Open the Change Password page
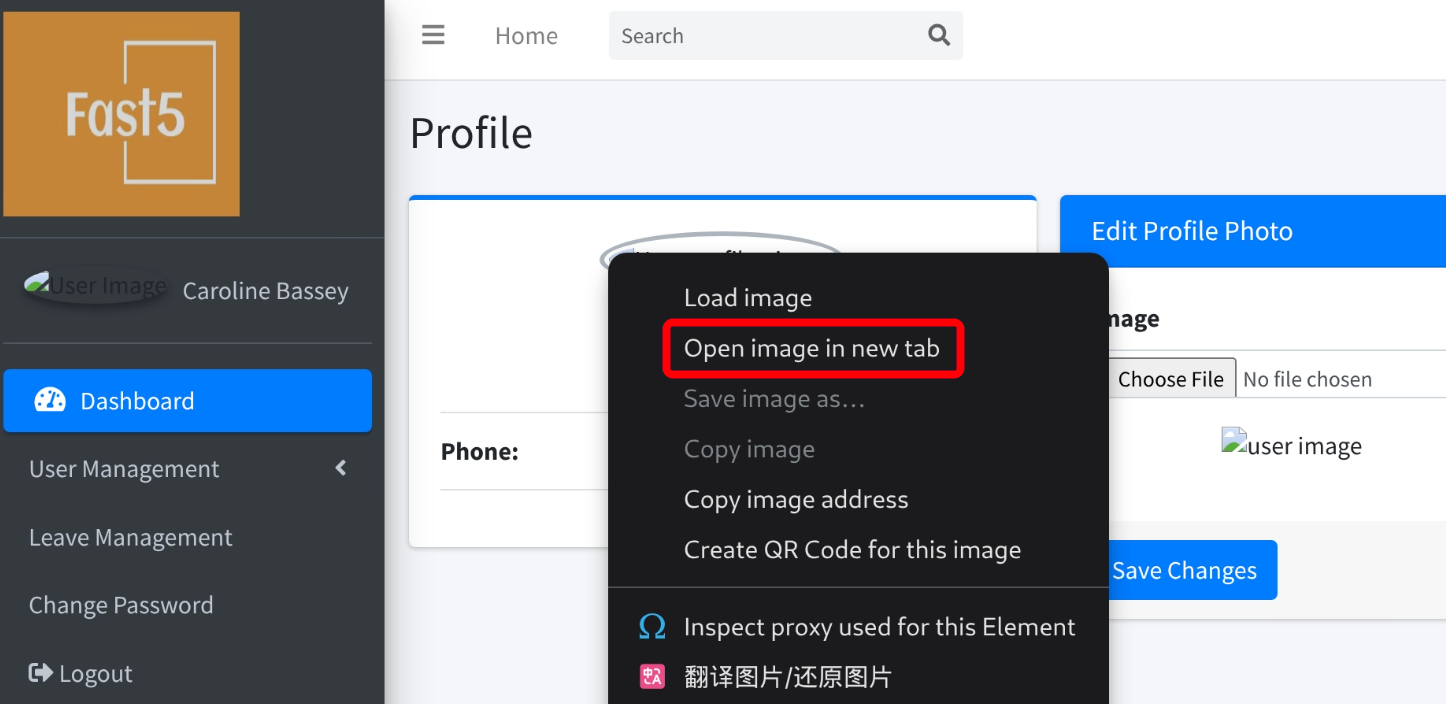Screen dimensions: 1446x704 [120, 605]
